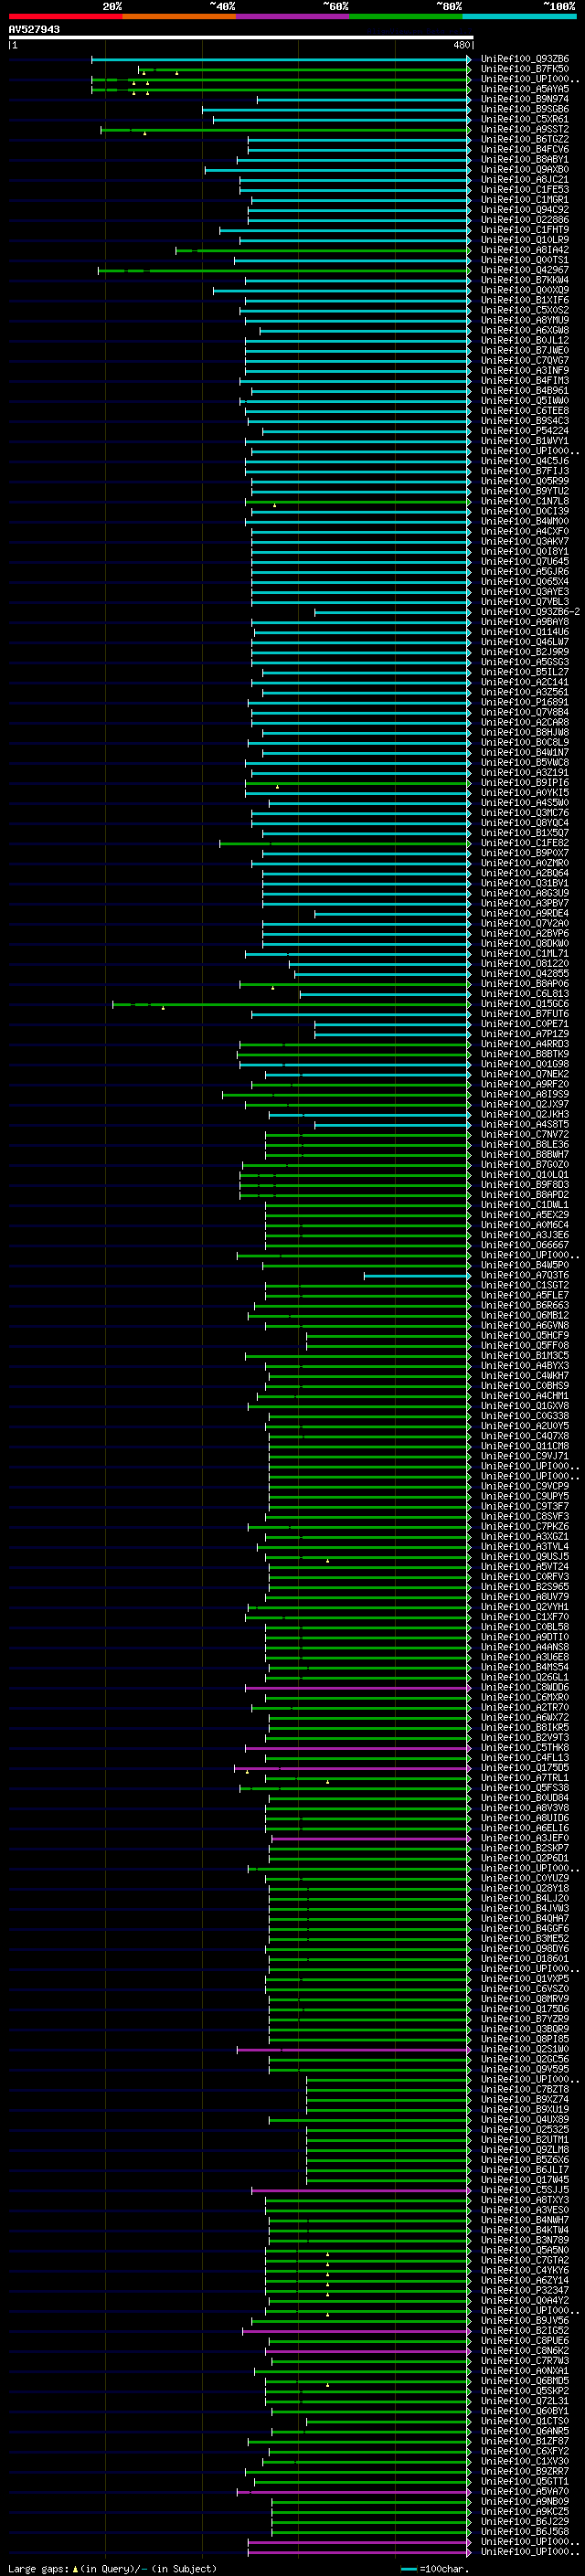Viewport: 585px width, 2576px height.
Task: Open hit UniRef100_A9SST2
Action: (524, 129)
